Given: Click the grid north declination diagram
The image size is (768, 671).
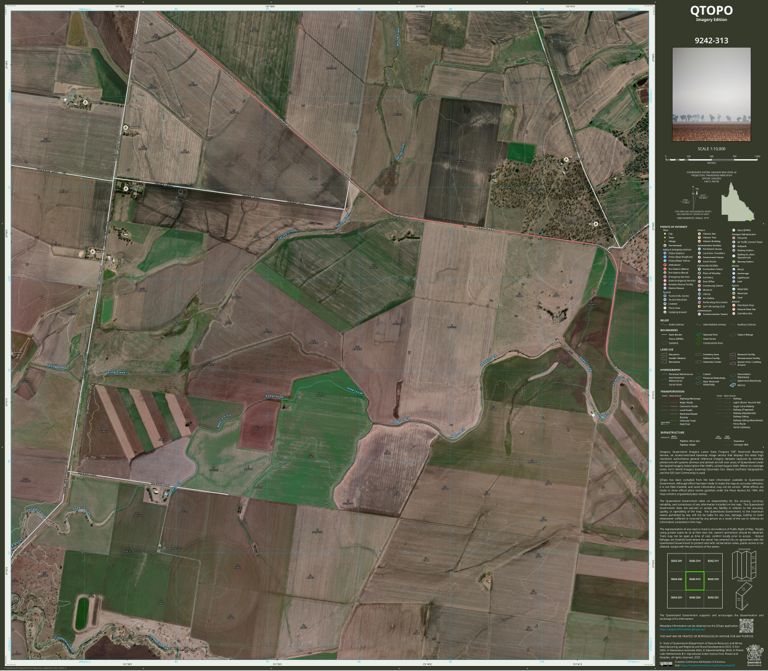Looking at the screenshot, I should [695, 200].
